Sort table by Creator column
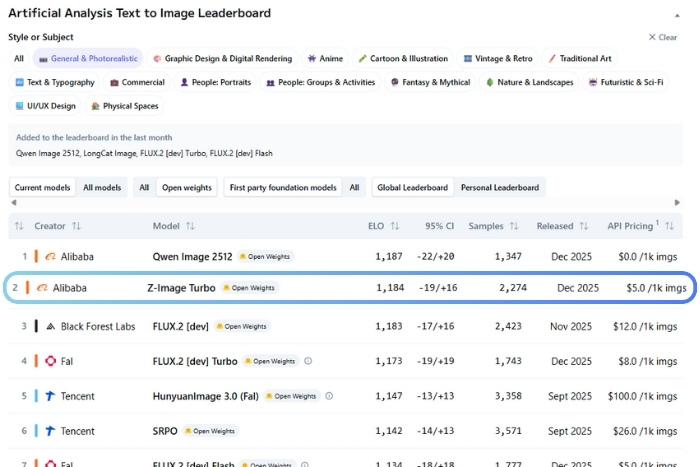This screenshot has height=467, width=700. pos(76,226)
